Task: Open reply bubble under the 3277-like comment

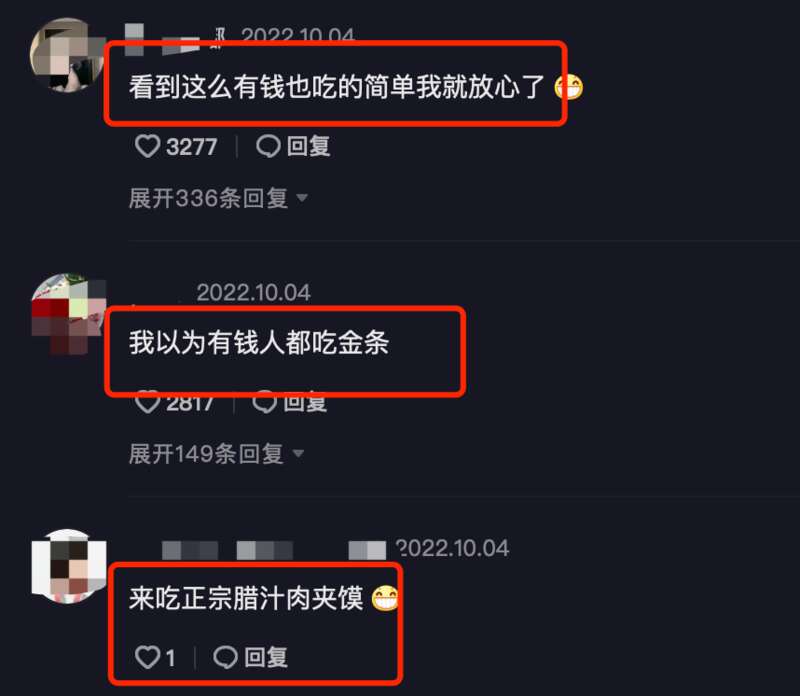Action: 268,146
